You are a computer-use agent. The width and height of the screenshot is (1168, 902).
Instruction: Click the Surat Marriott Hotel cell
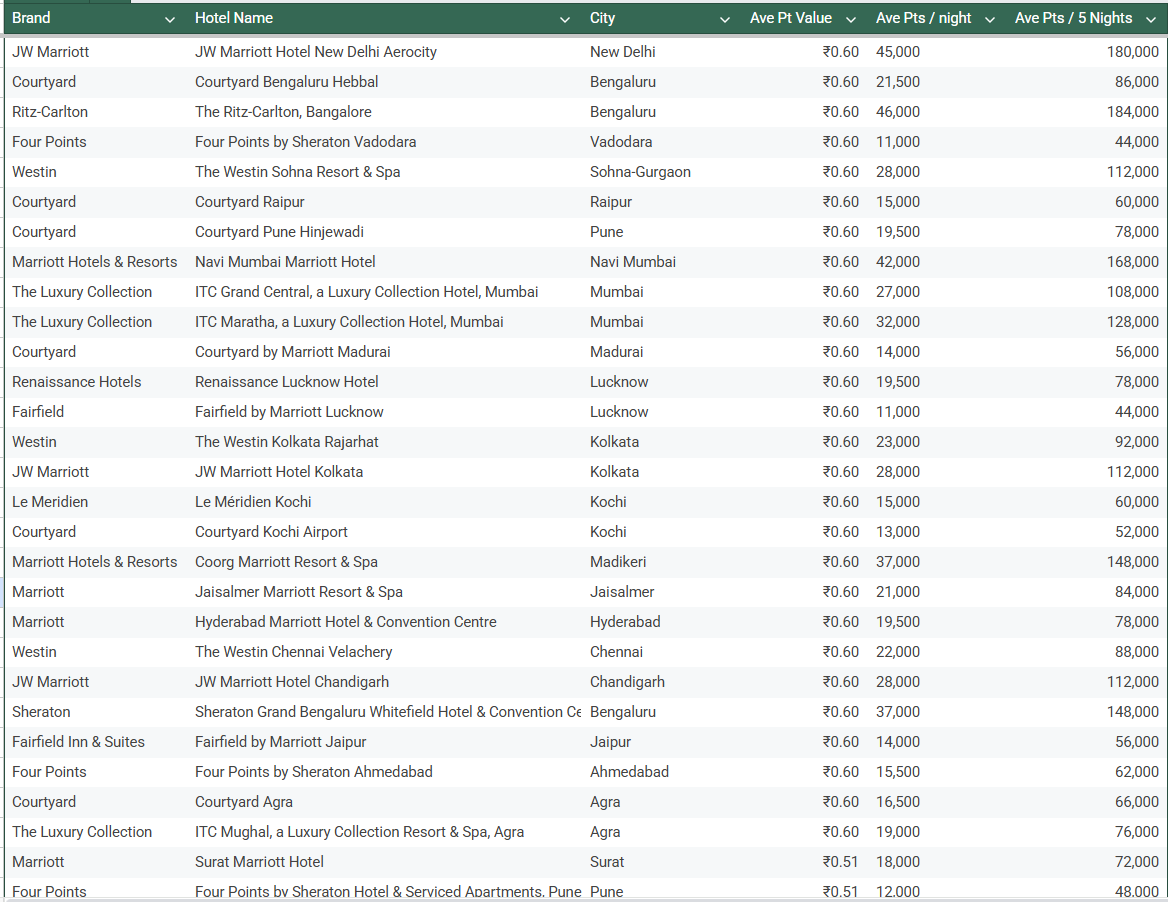[384, 862]
